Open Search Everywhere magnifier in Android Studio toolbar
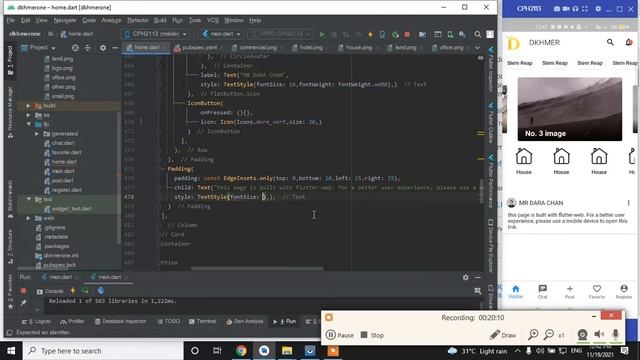This screenshot has height=360, width=640. pyautogui.click(x=478, y=34)
